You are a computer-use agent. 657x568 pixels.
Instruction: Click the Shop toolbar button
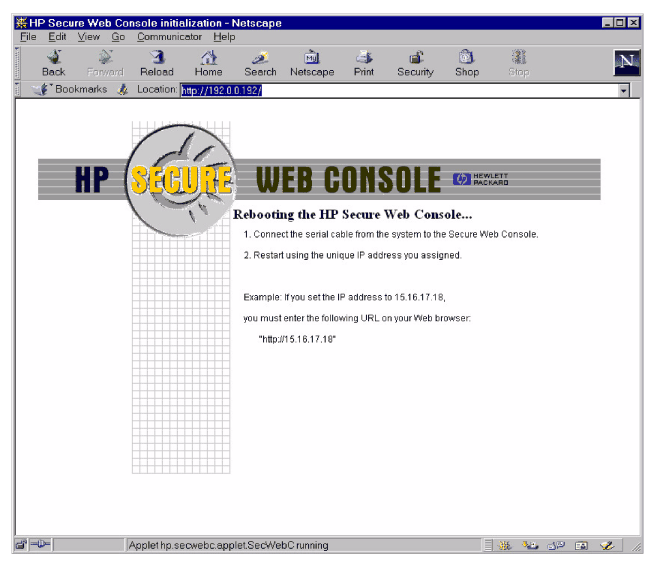pos(467,63)
